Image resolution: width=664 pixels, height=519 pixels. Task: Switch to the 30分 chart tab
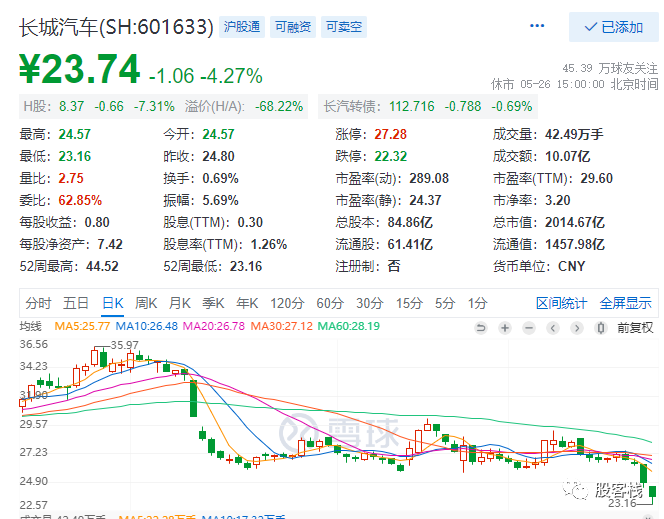tap(370, 303)
